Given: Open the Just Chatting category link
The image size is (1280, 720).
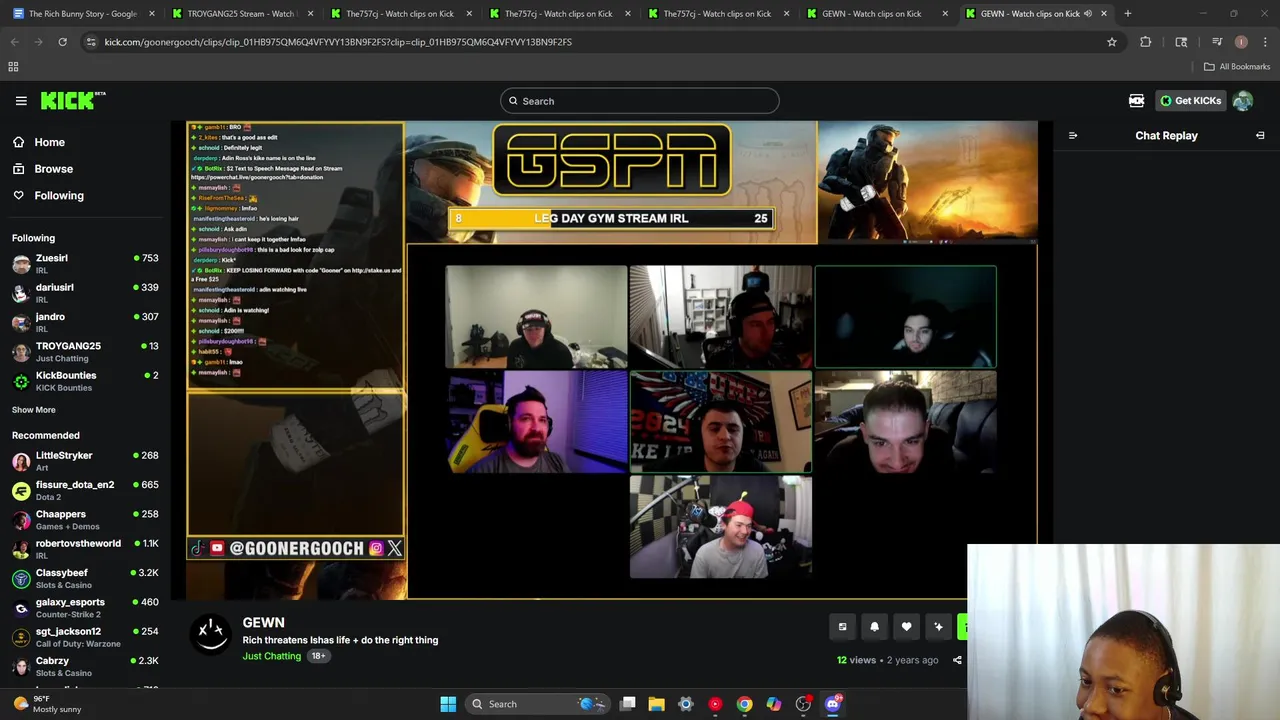Looking at the screenshot, I should point(271,656).
